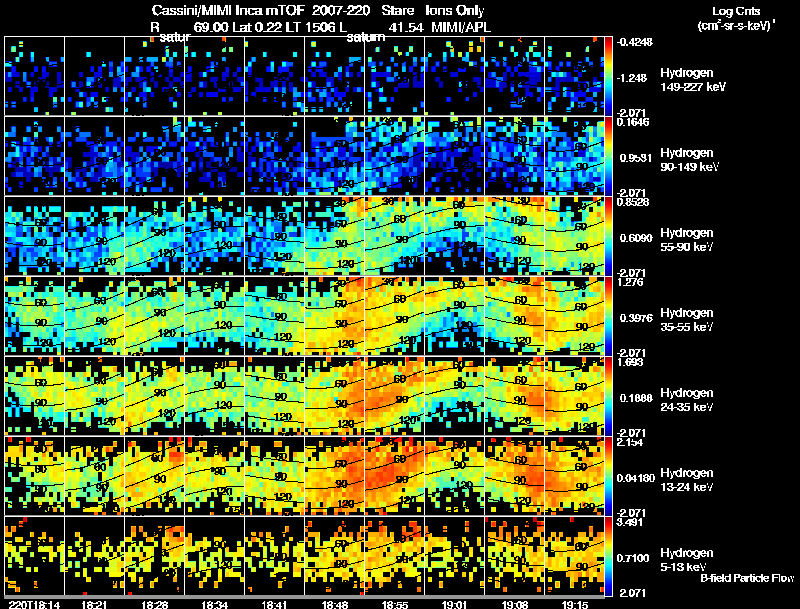Click the '0.8528' colorbar value
Image resolution: width=800 pixels, height=609 pixels.
(633, 202)
